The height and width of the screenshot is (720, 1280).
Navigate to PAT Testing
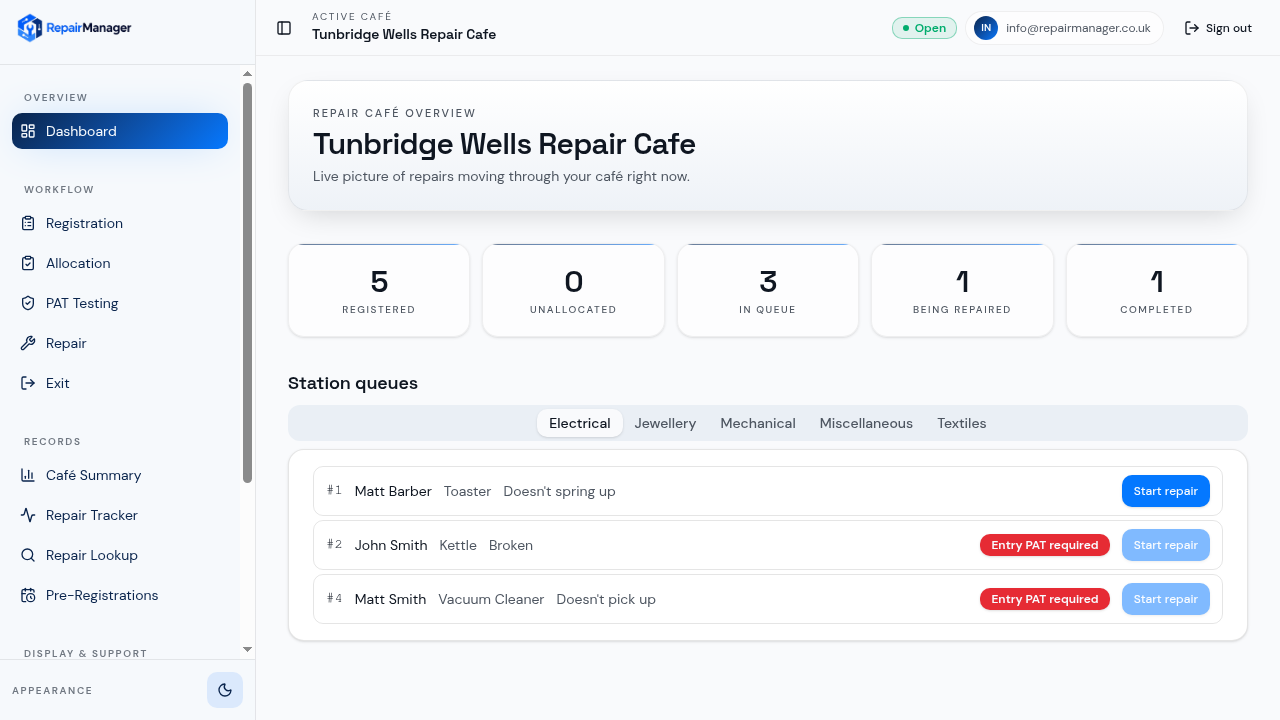tap(120, 303)
